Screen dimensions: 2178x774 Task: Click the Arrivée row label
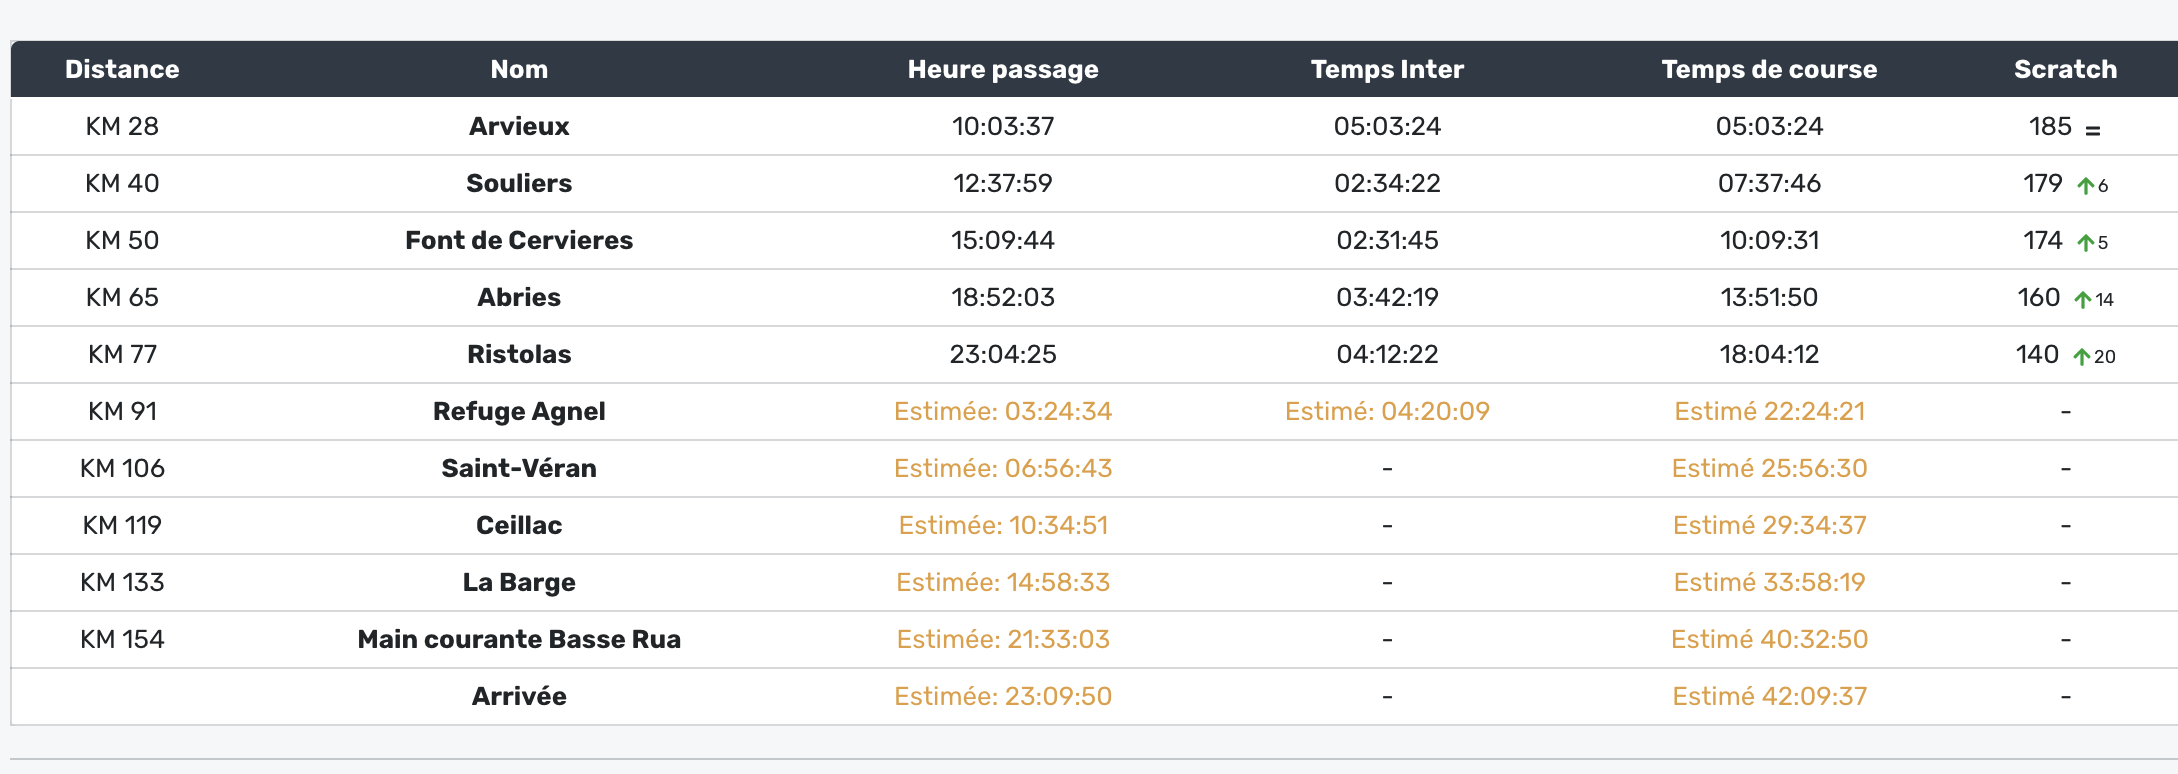click(519, 696)
